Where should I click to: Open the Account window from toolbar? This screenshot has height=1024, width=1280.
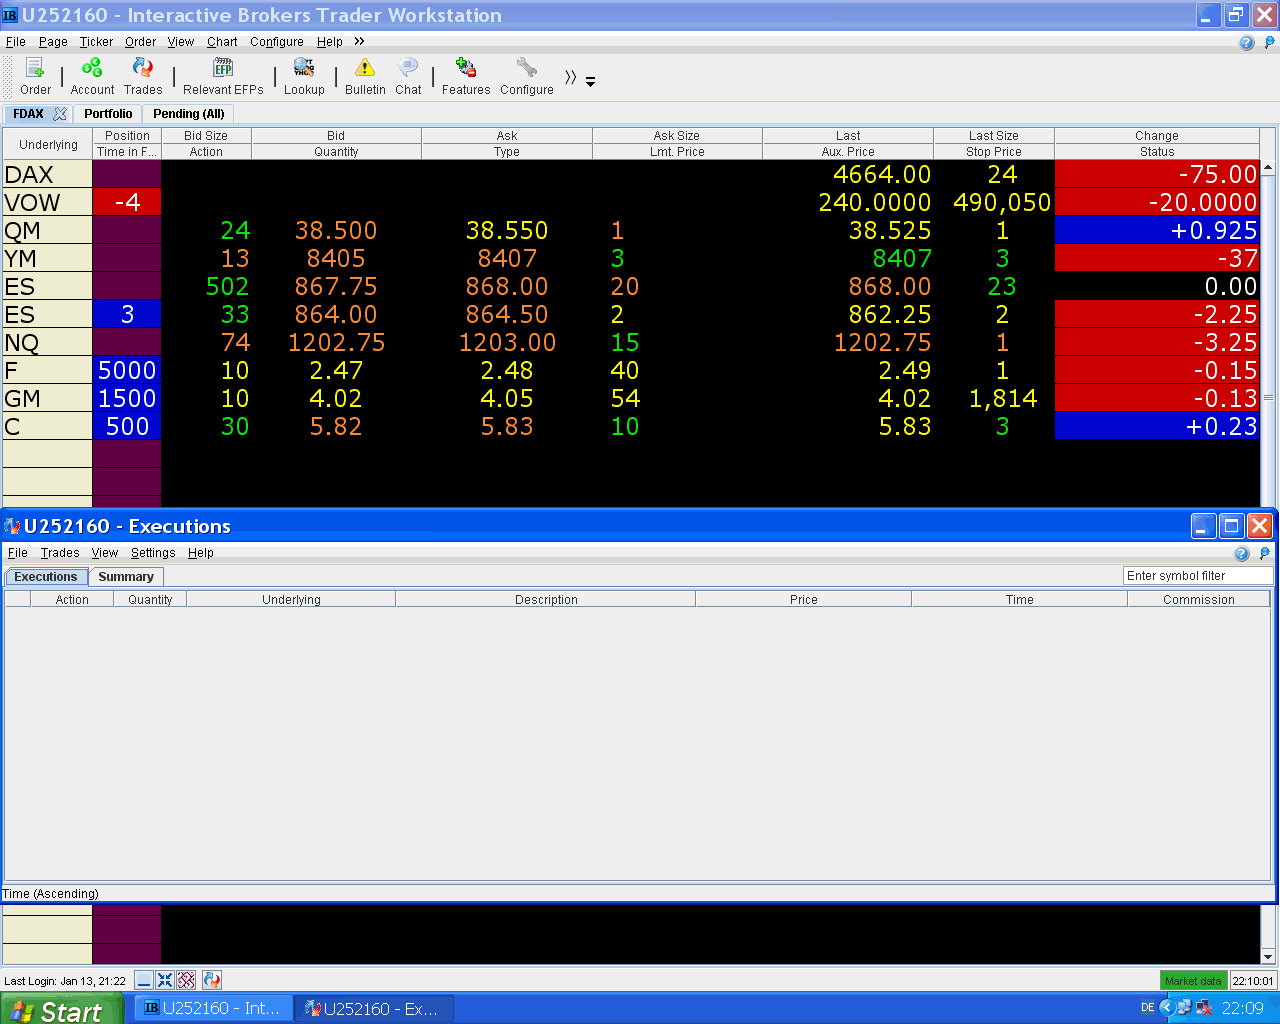click(x=92, y=76)
